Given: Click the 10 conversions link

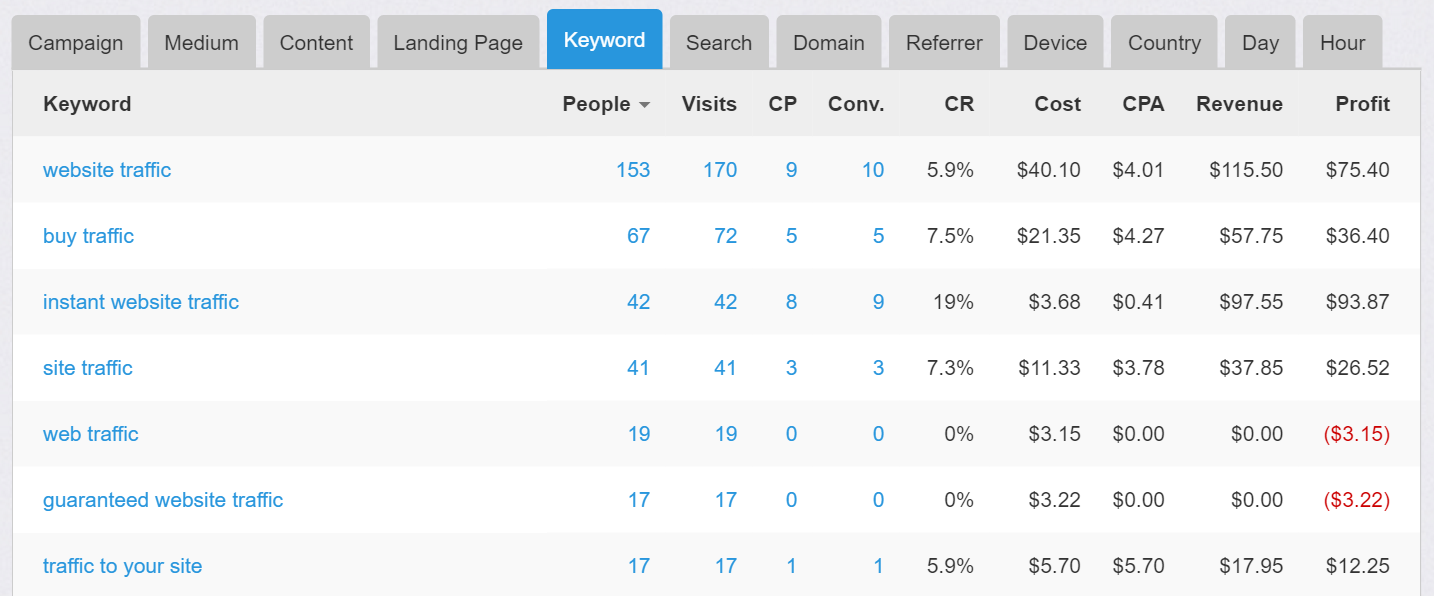Looking at the screenshot, I should click(x=873, y=170).
